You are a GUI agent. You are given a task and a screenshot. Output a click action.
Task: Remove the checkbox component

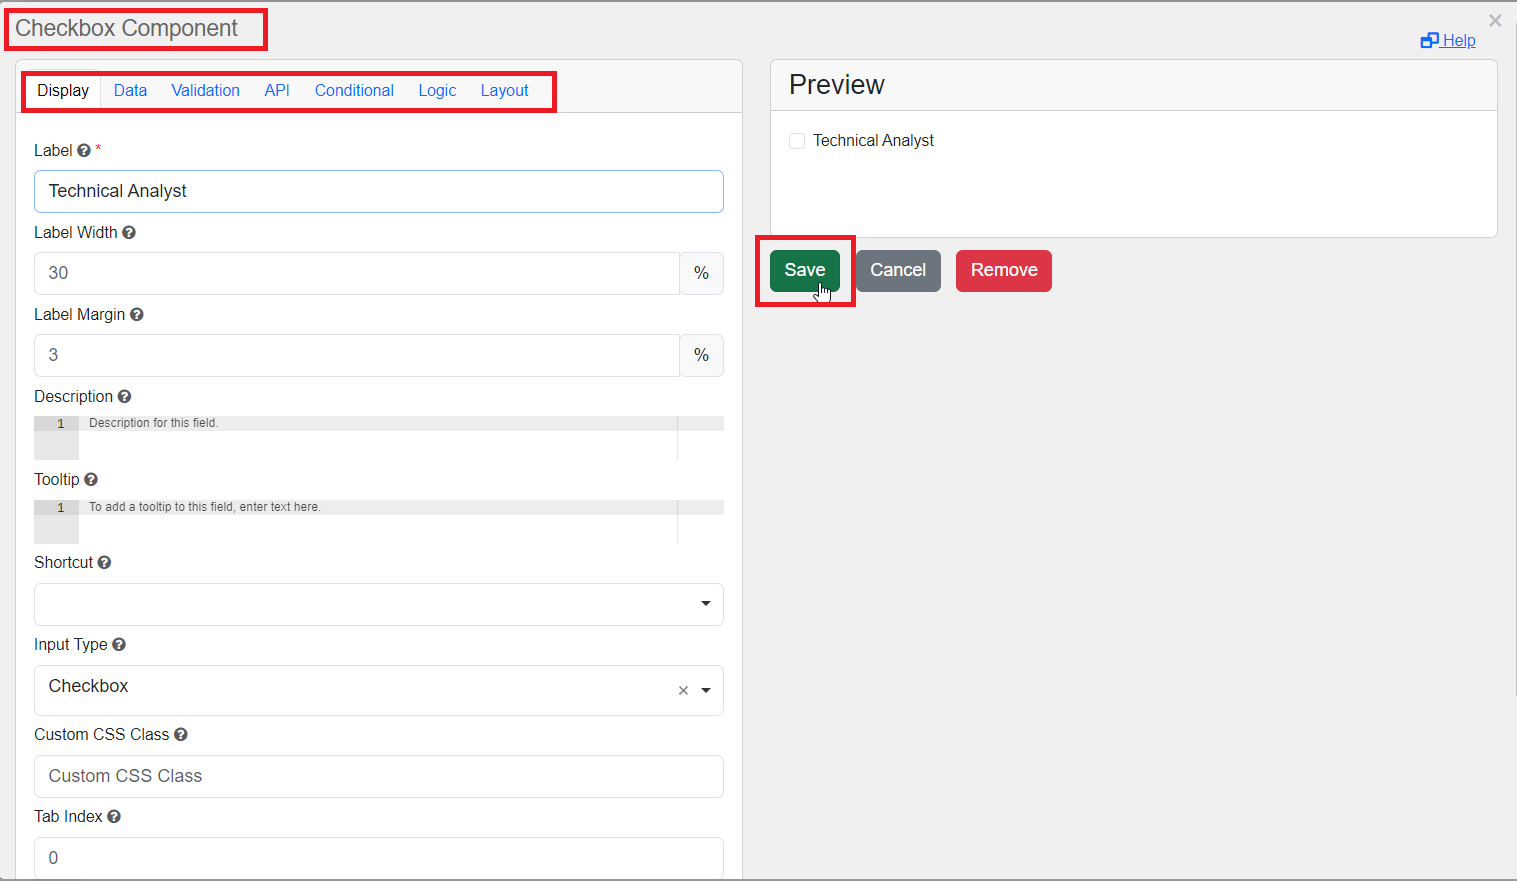[x=1004, y=270]
